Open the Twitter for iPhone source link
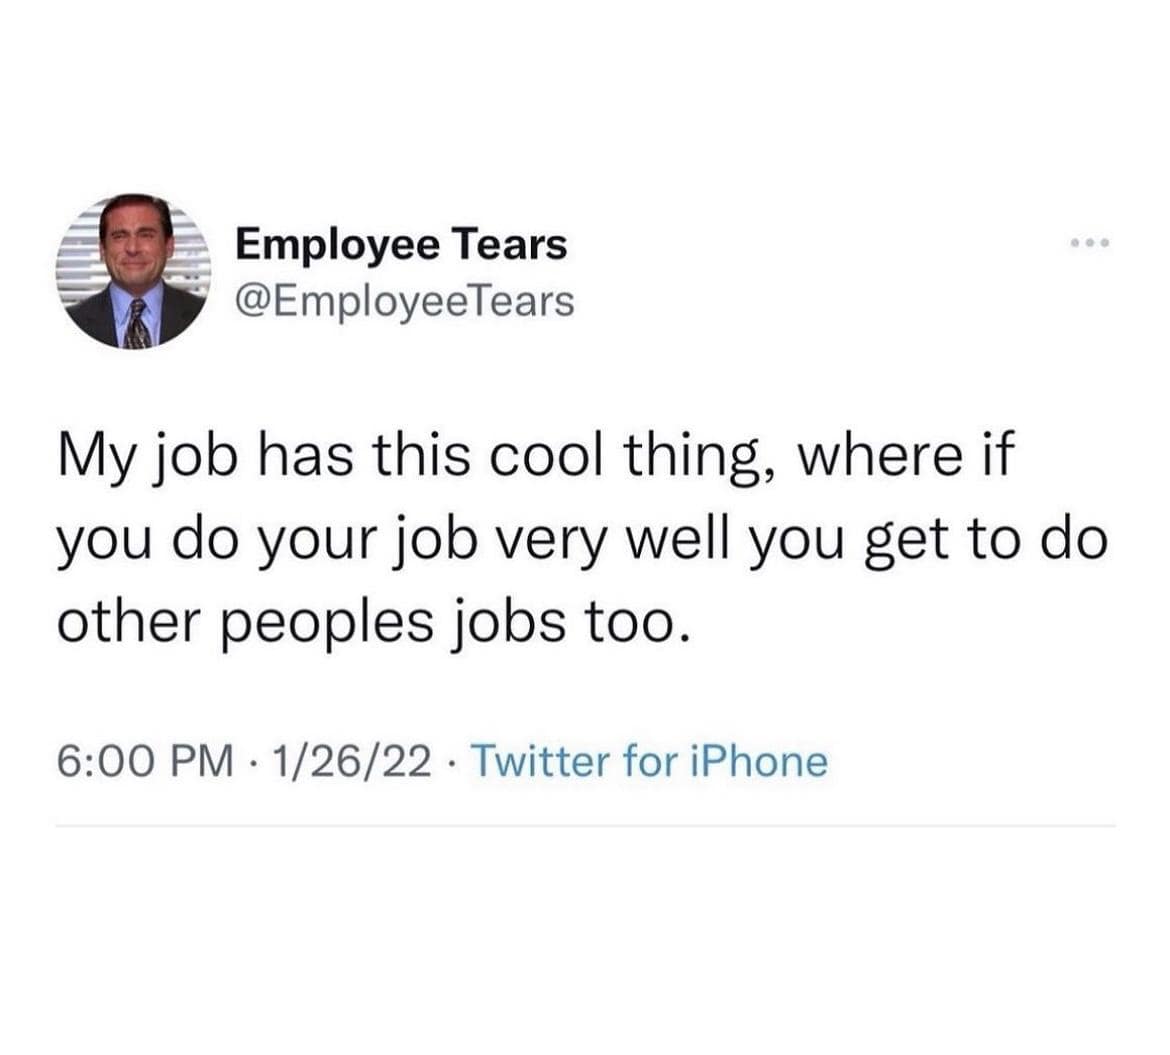1170x1055 pixels. 648,762
